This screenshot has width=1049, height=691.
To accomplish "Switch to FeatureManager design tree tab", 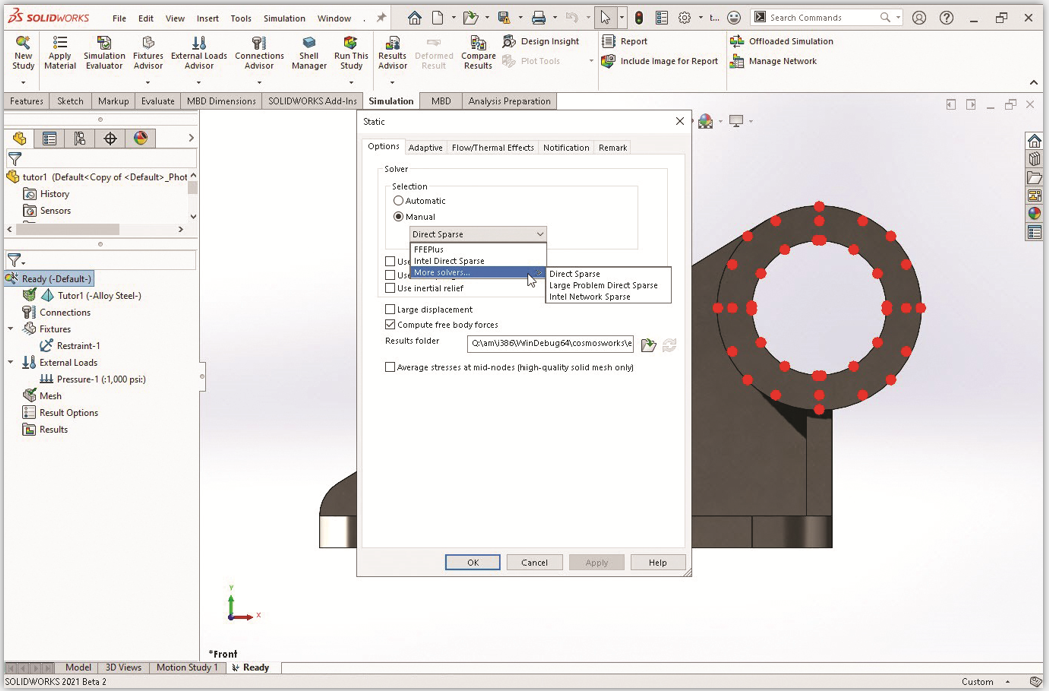I will click(x=19, y=138).
